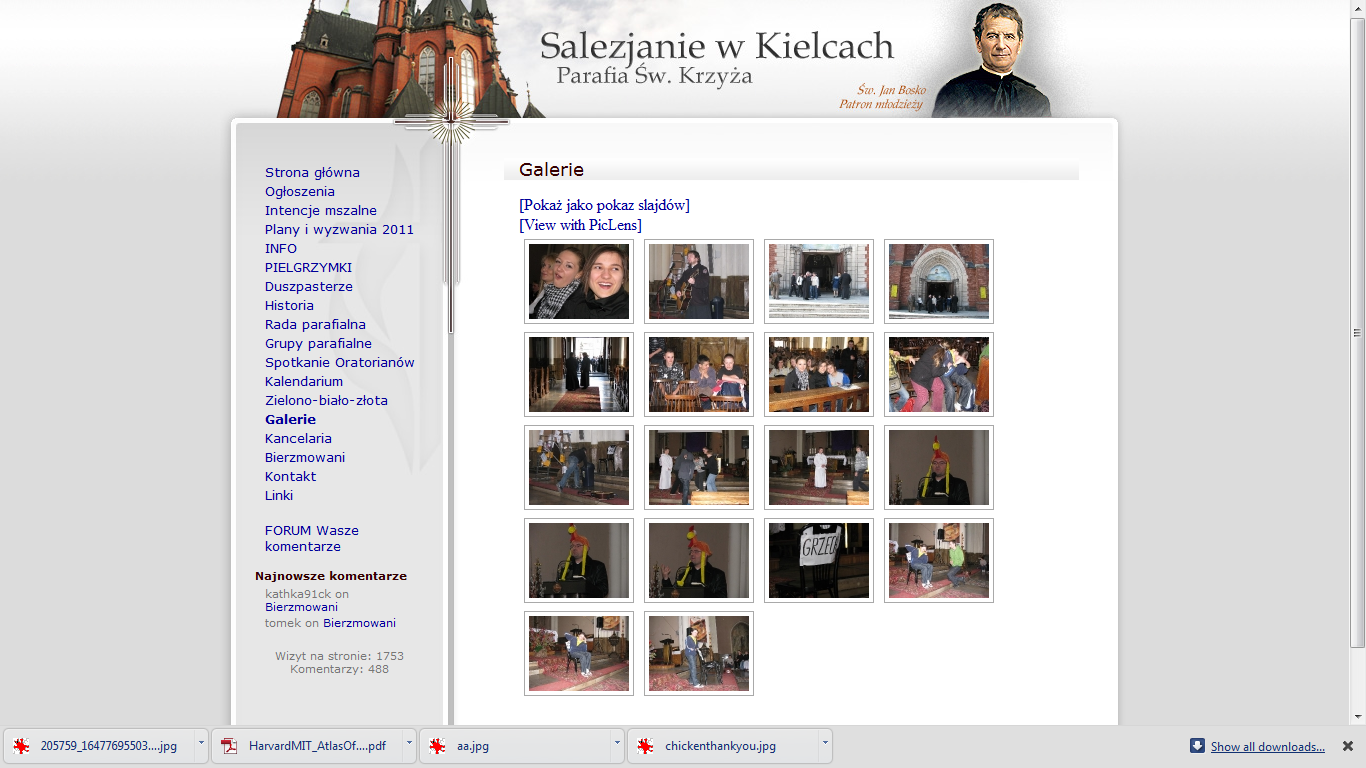The width and height of the screenshot is (1366, 768).
Task: Go to Kancelaria in sidebar menu
Action: tap(298, 439)
